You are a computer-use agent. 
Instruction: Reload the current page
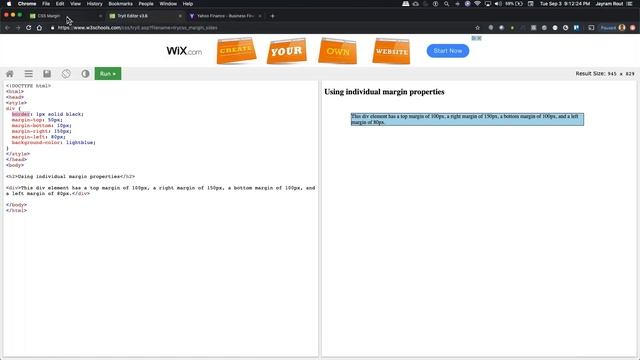29,28
